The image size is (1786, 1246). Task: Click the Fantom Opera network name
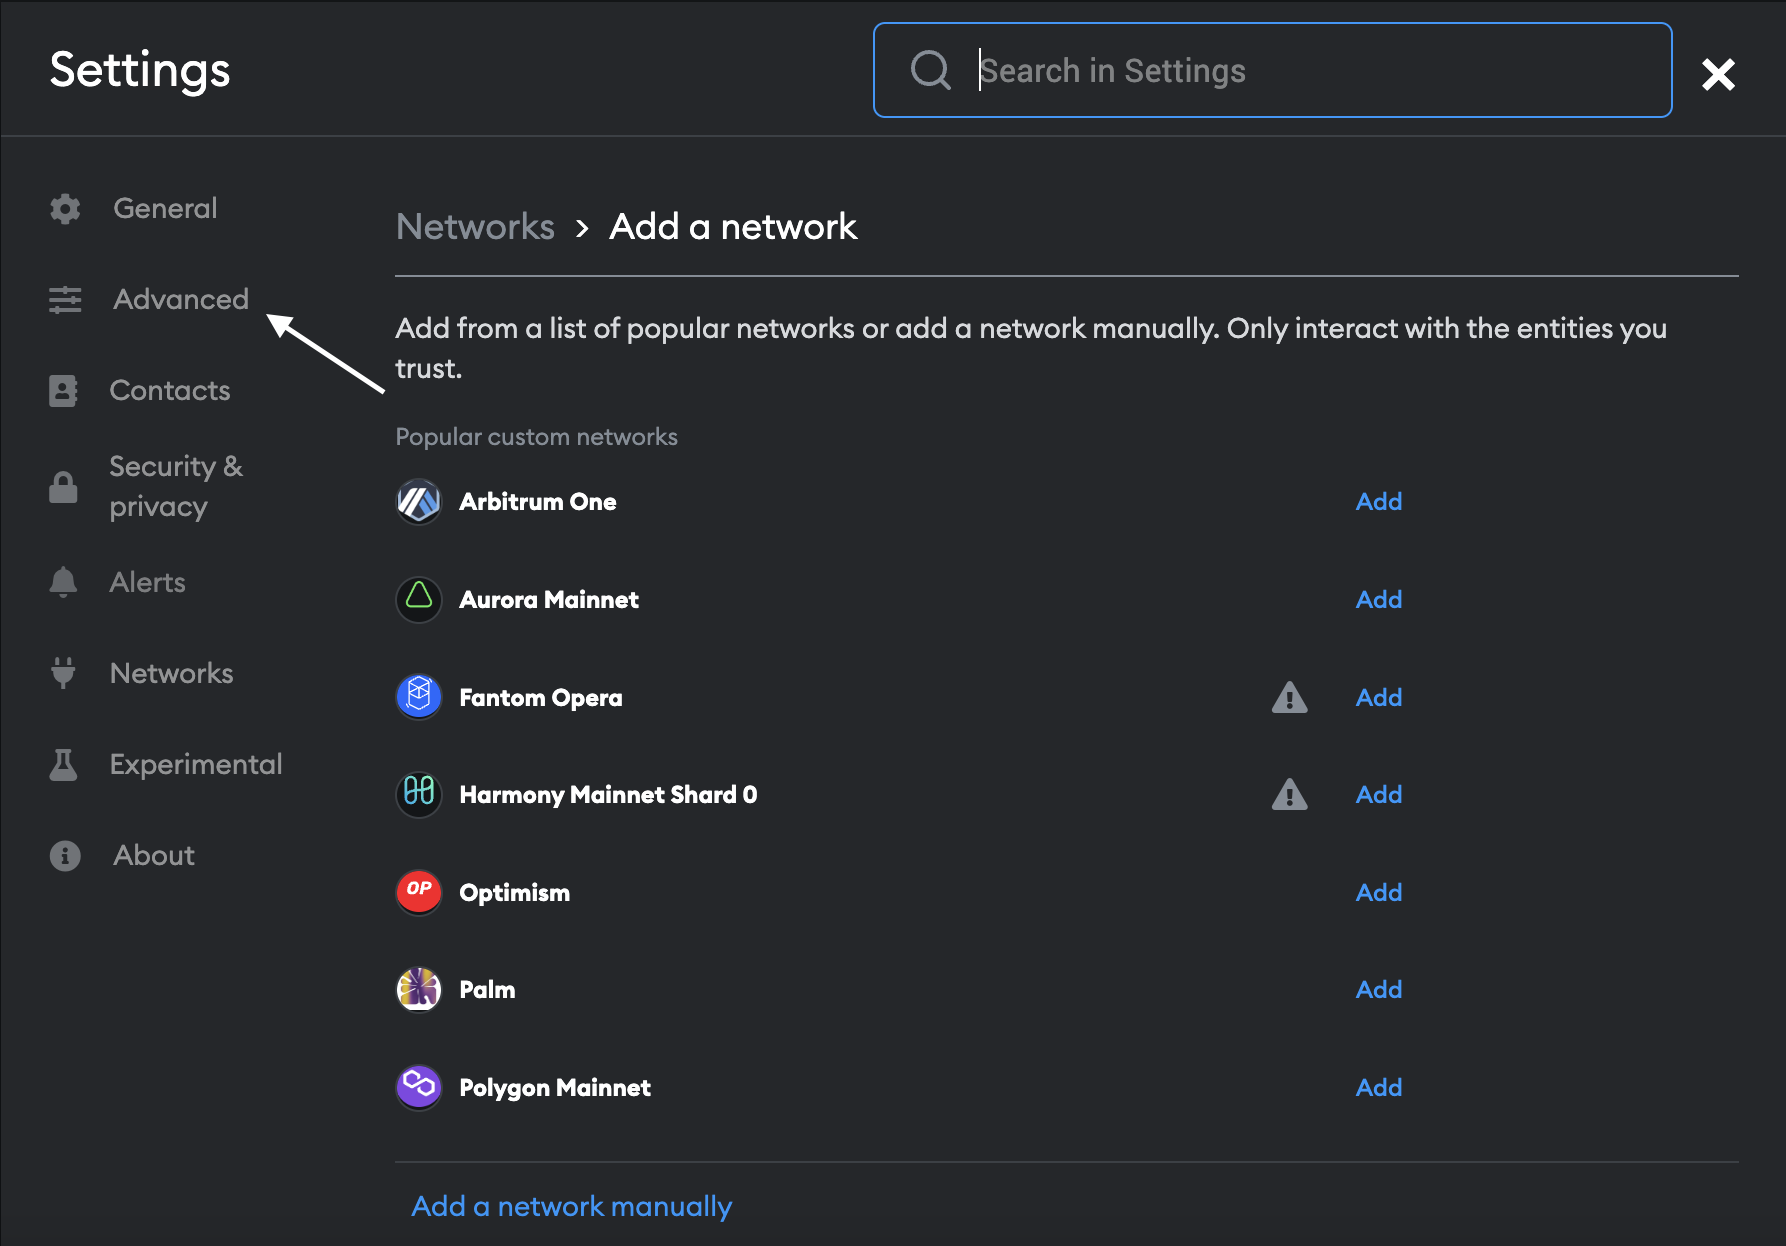click(541, 697)
